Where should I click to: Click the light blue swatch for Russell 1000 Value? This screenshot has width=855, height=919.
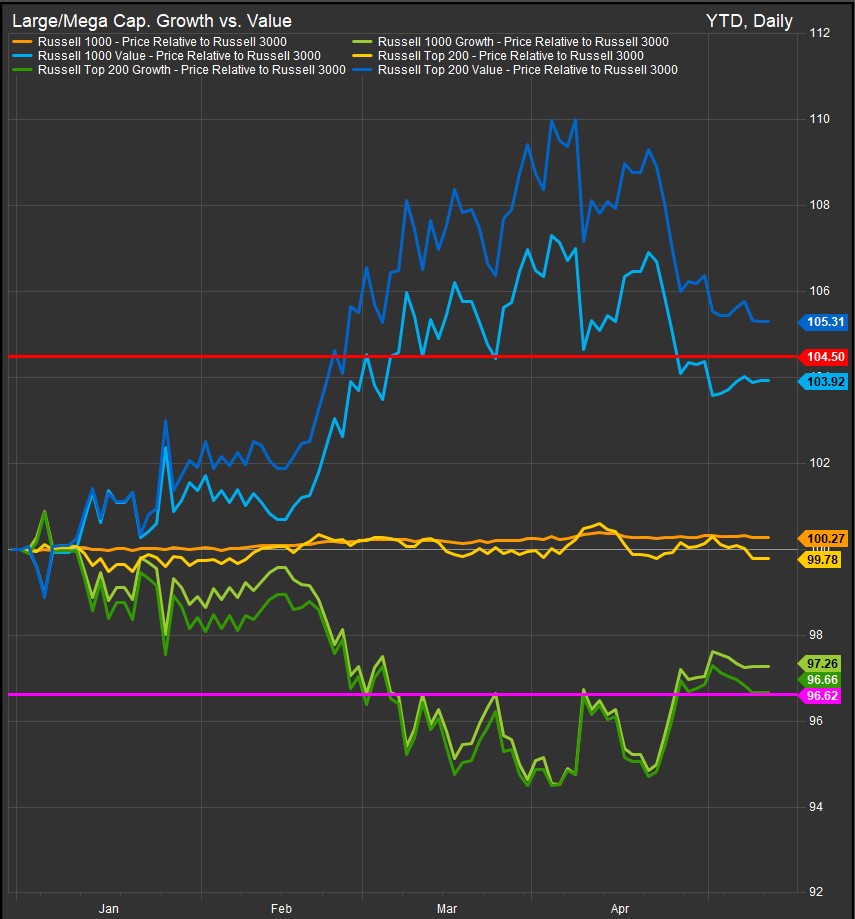(22, 56)
